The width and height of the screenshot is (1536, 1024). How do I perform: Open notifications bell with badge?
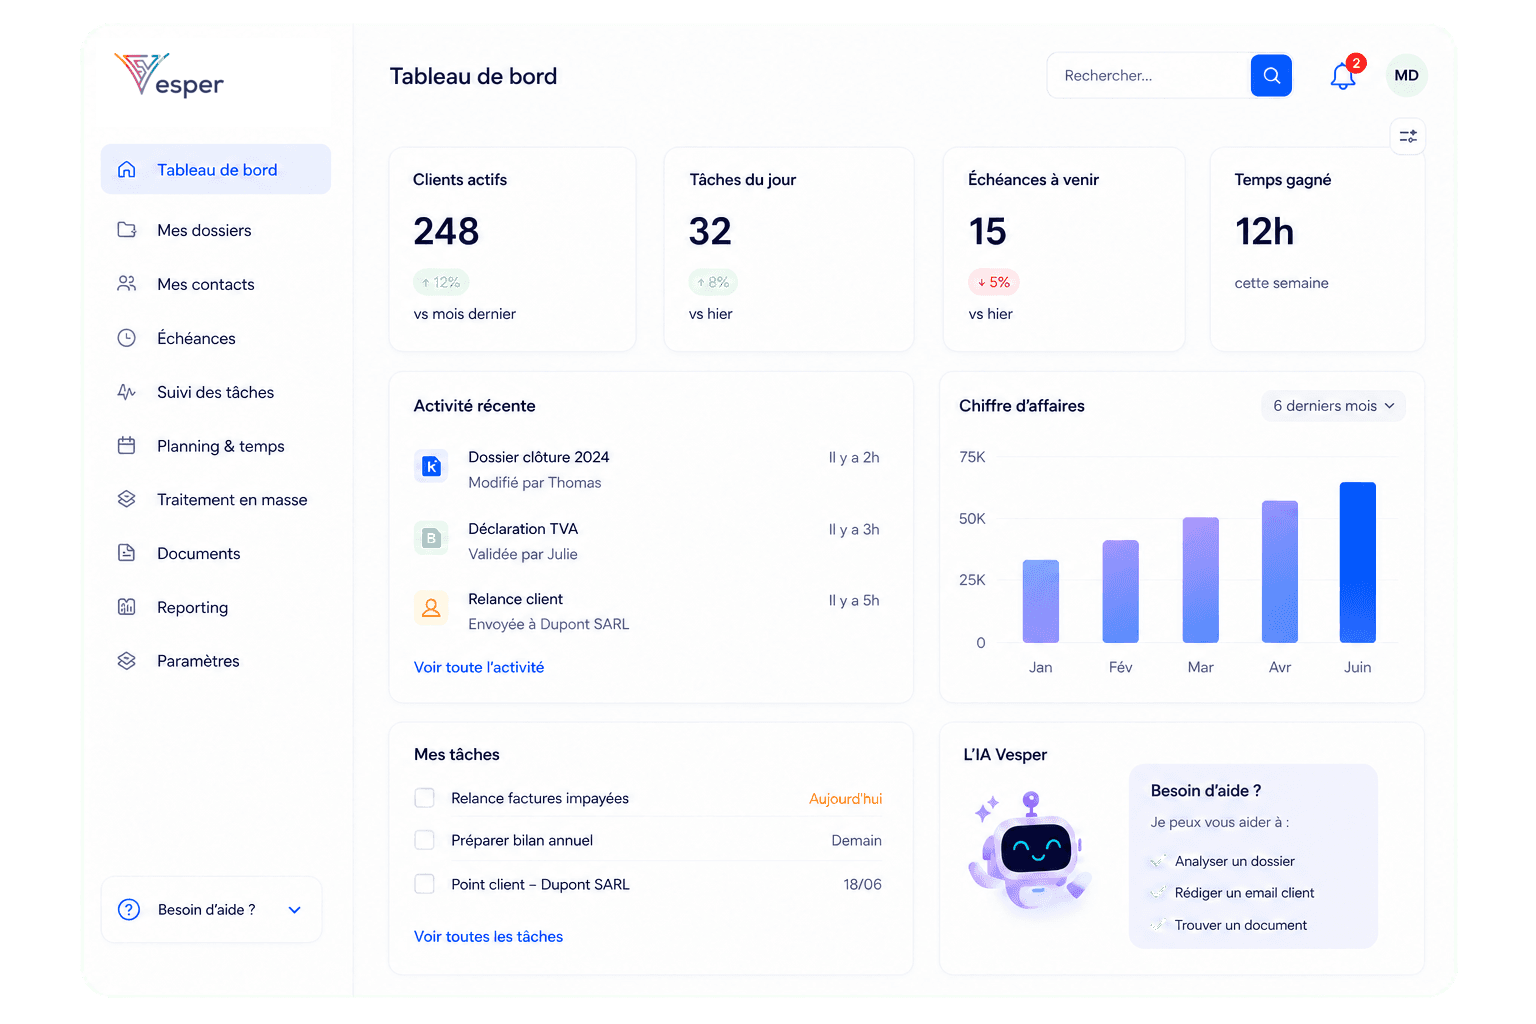tap(1345, 75)
